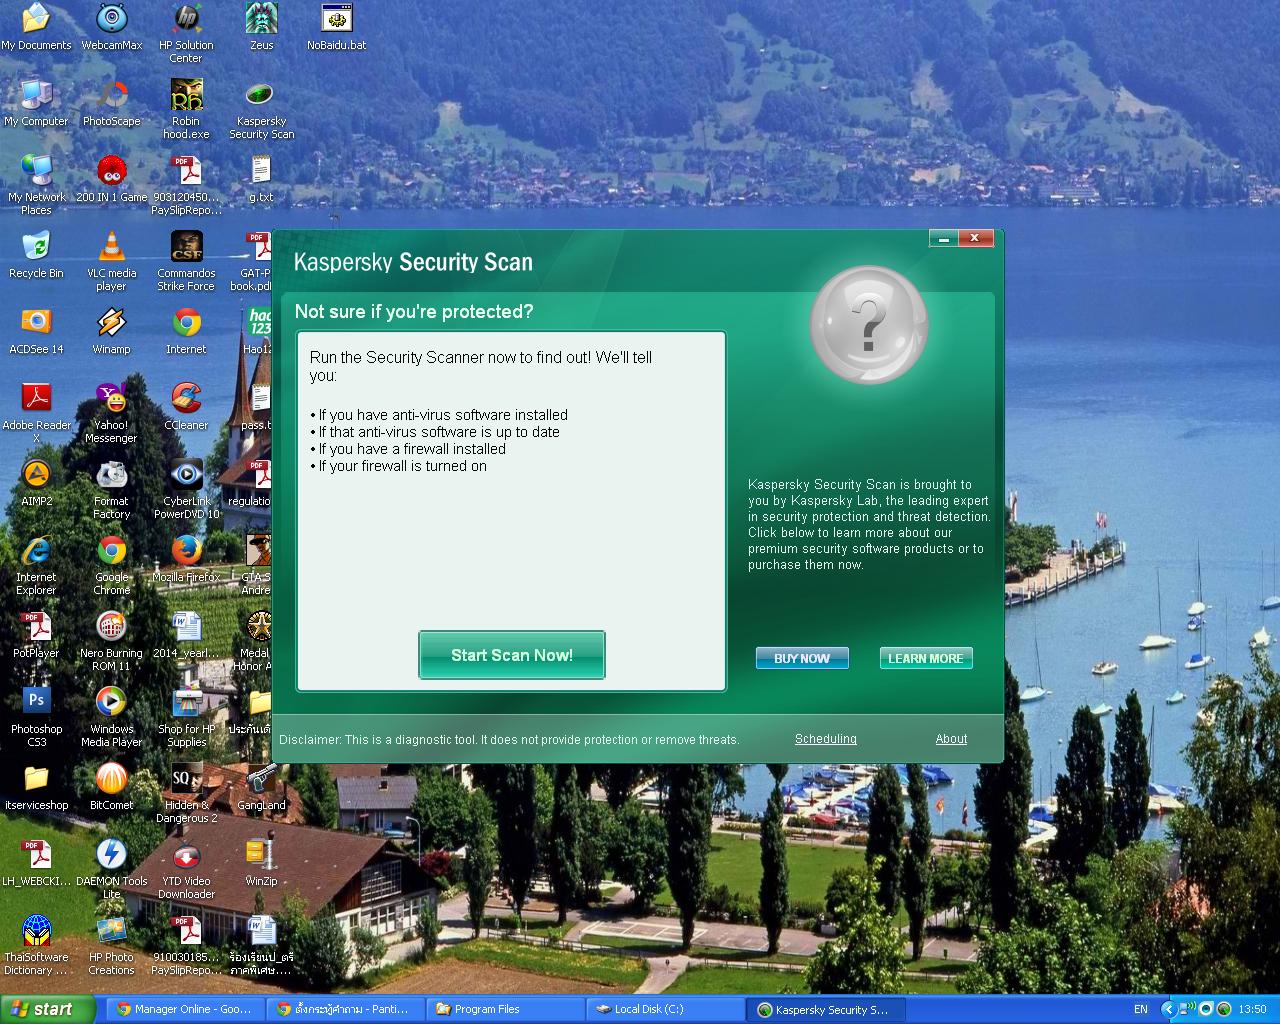
Task: Switch to Local Disk (C:) taskbar button
Action: tap(666, 1009)
